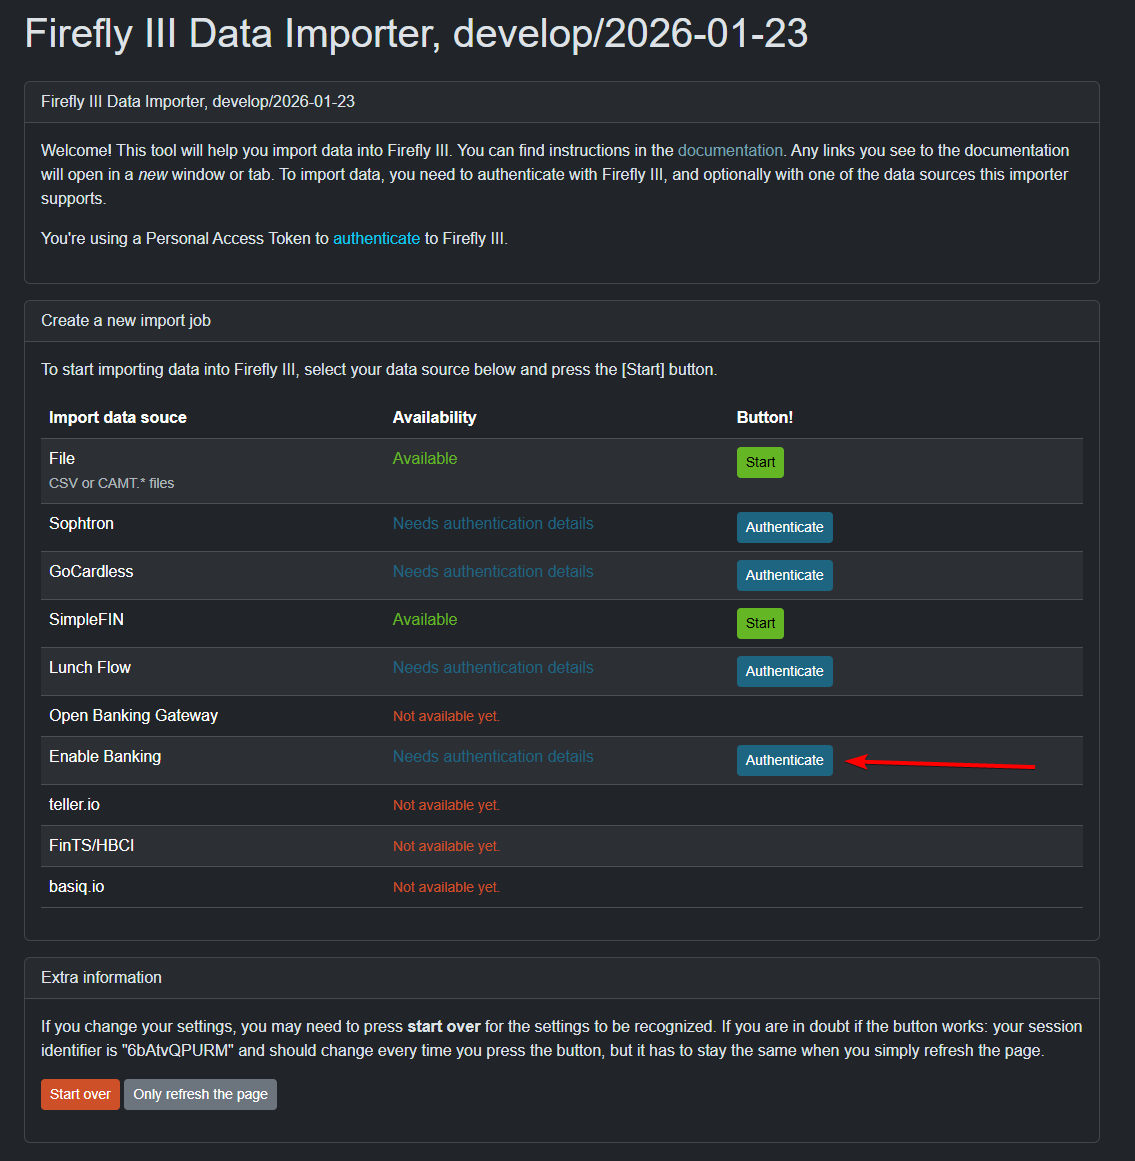Click the first card's version header text
Image resolution: width=1135 pixels, height=1161 pixels.
click(198, 101)
